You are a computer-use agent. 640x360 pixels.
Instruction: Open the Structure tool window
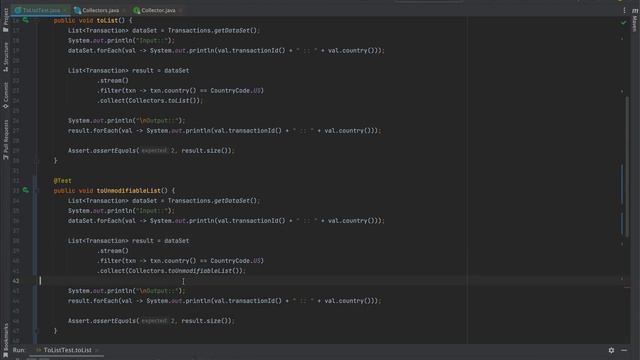pos(5,57)
